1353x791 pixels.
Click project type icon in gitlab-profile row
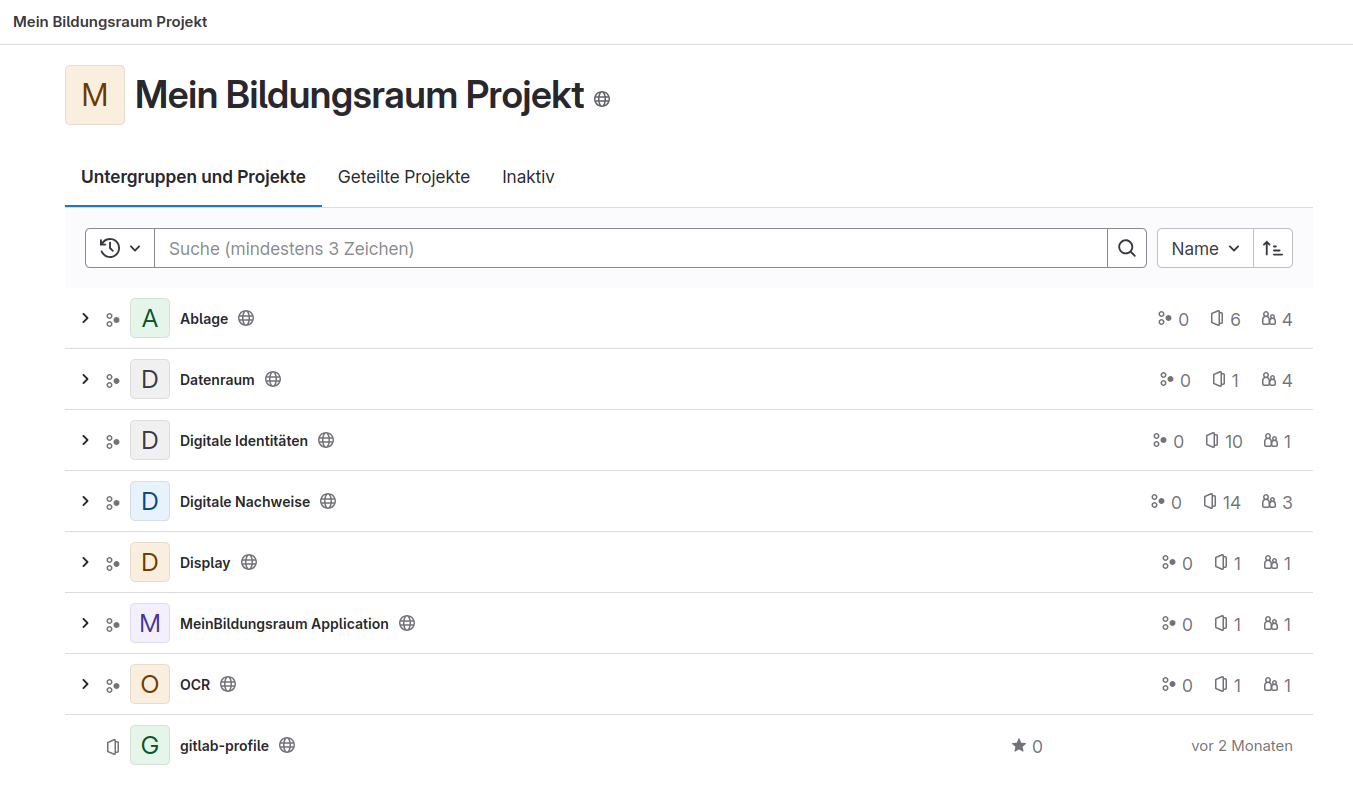[x=113, y=747]
